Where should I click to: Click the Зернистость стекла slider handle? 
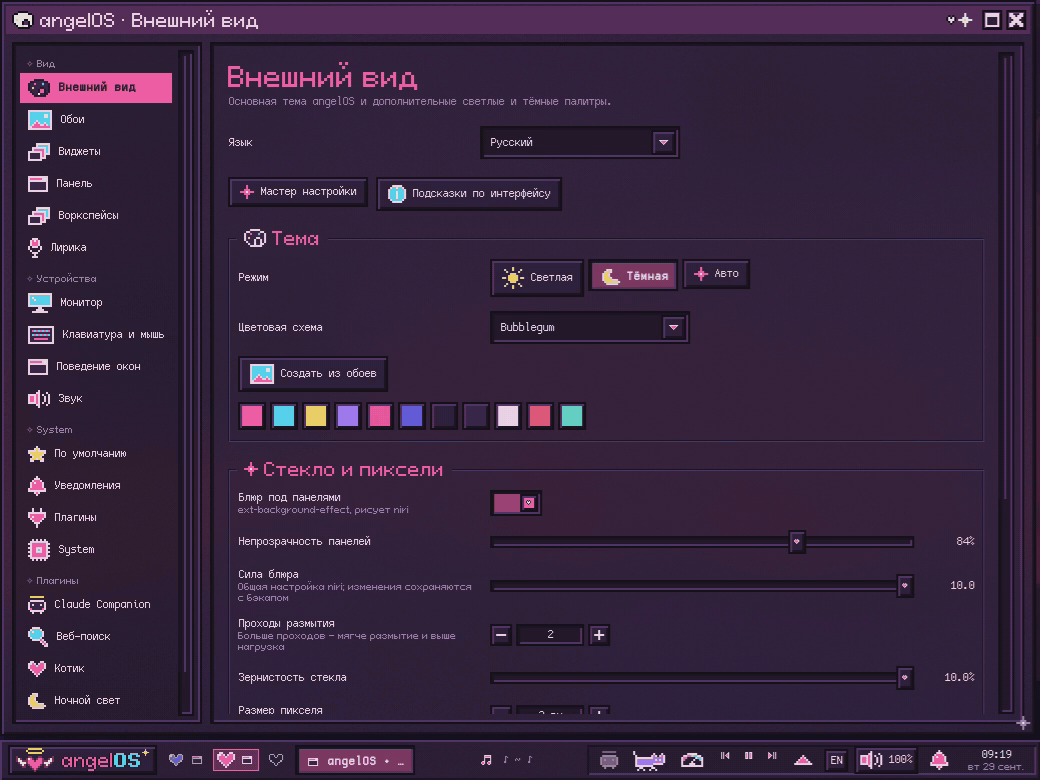coord(904,678)
